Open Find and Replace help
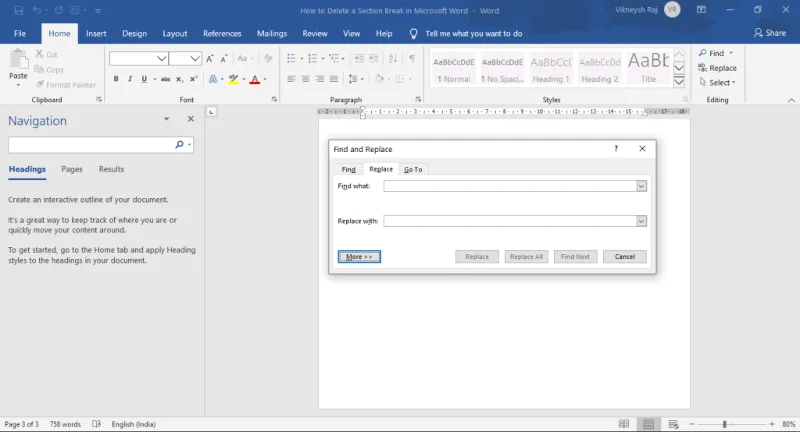Viewport: 800px width, 432px height. [616, 149]
